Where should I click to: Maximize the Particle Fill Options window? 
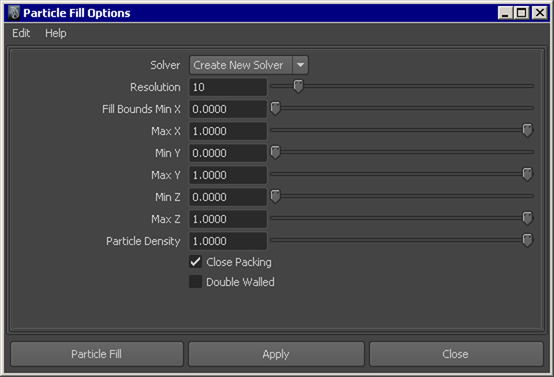[x=522, y=13]
